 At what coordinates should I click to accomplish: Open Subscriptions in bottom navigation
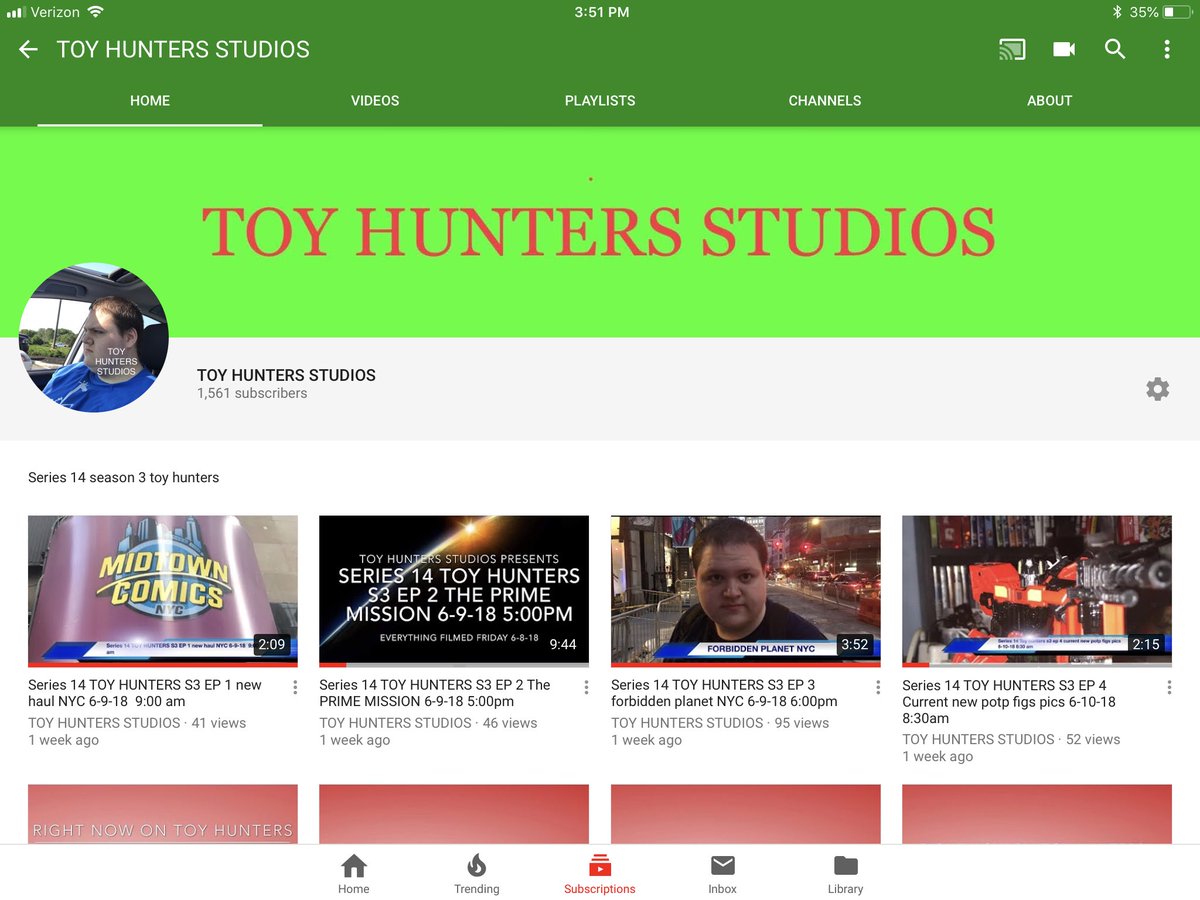(x=600, y=873)
